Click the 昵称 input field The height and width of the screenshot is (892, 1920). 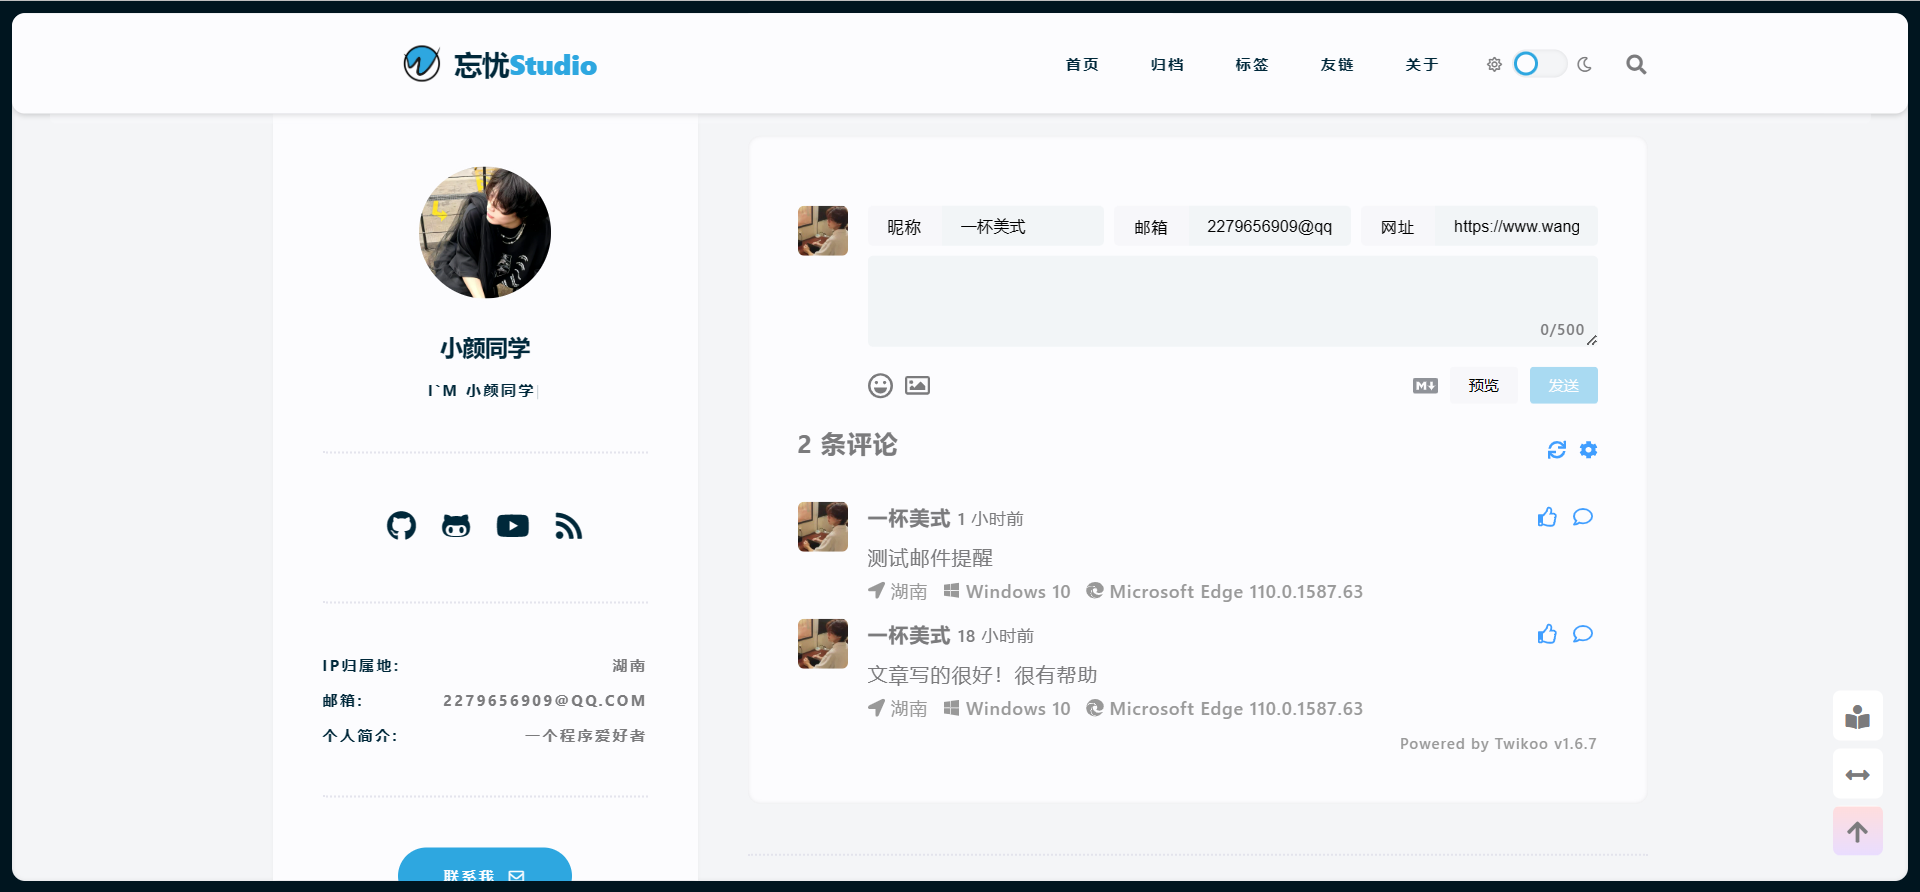1022,226
